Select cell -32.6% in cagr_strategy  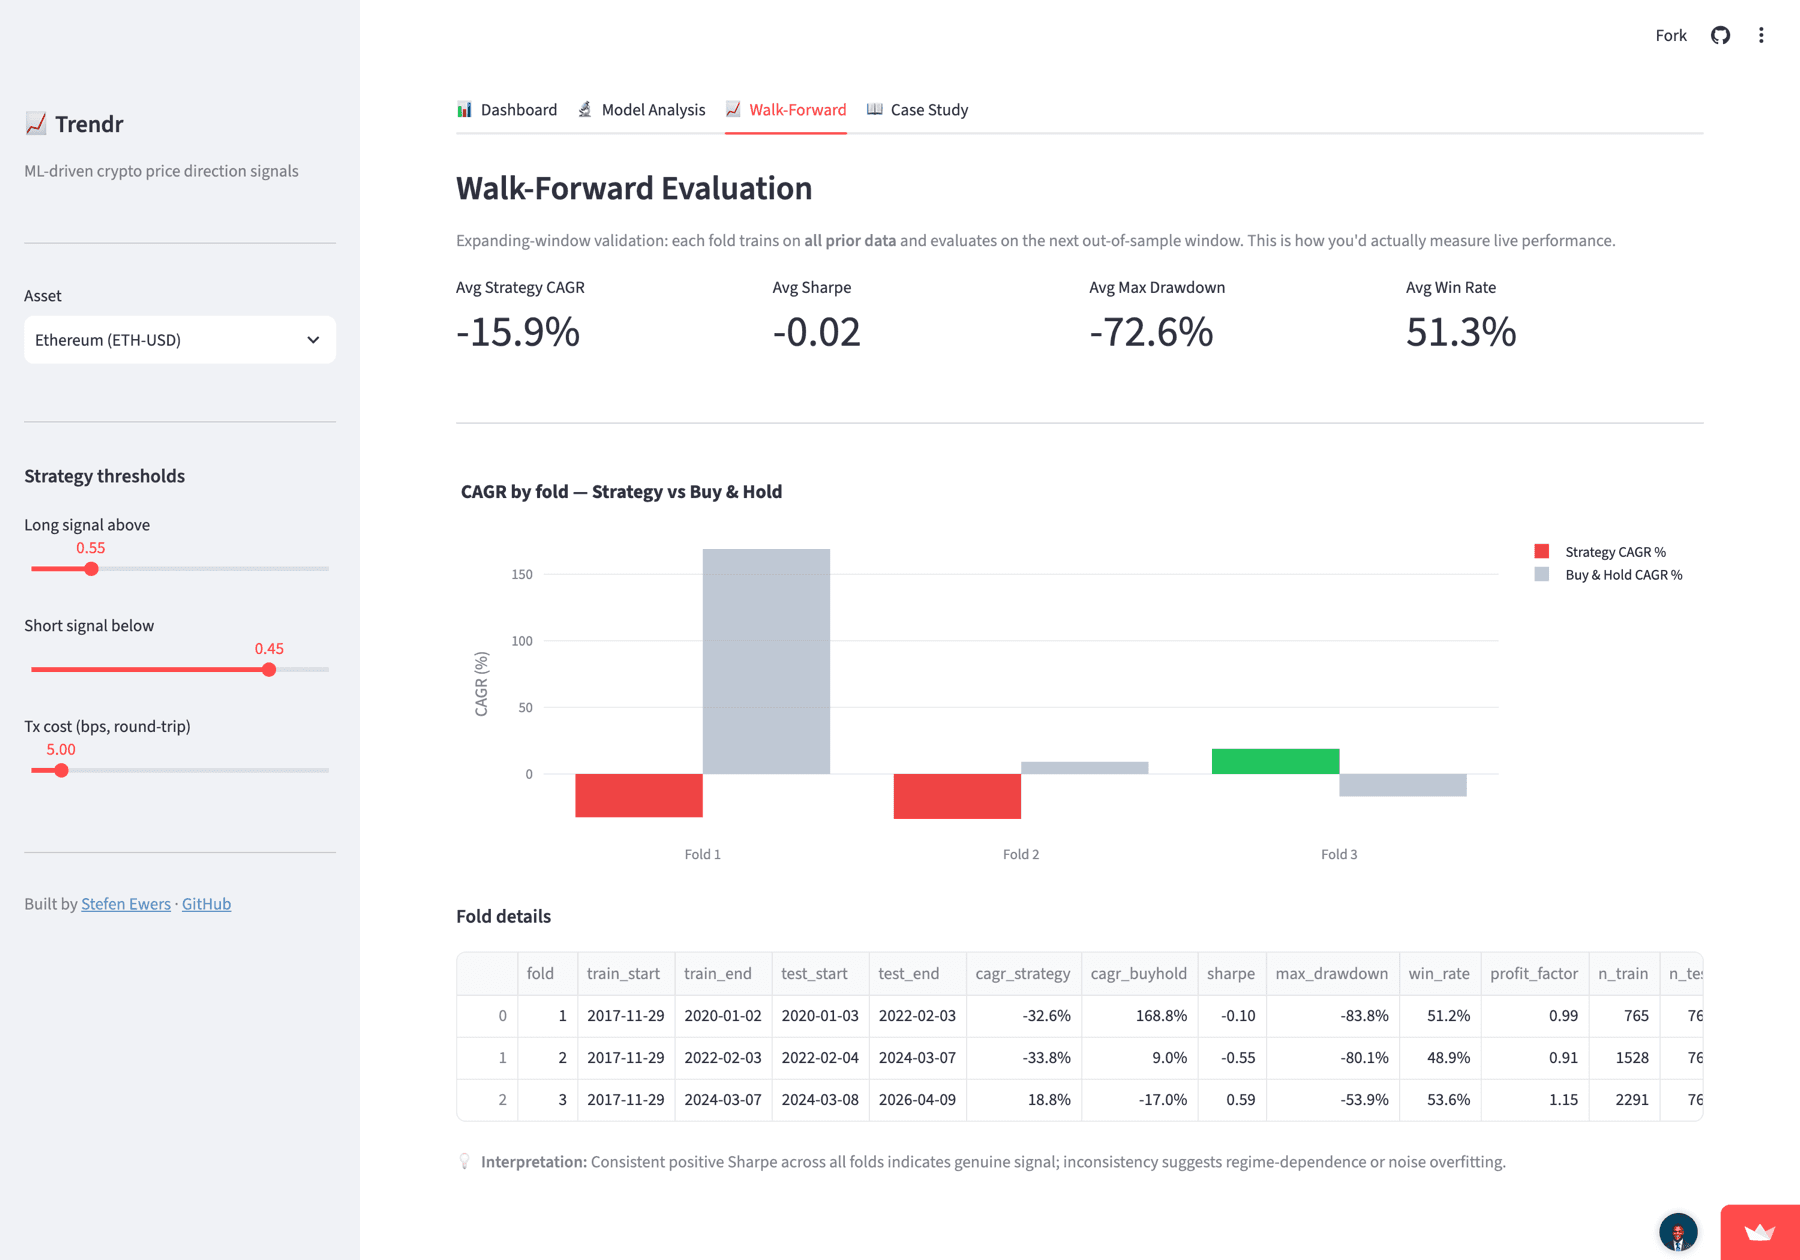1023,1015
